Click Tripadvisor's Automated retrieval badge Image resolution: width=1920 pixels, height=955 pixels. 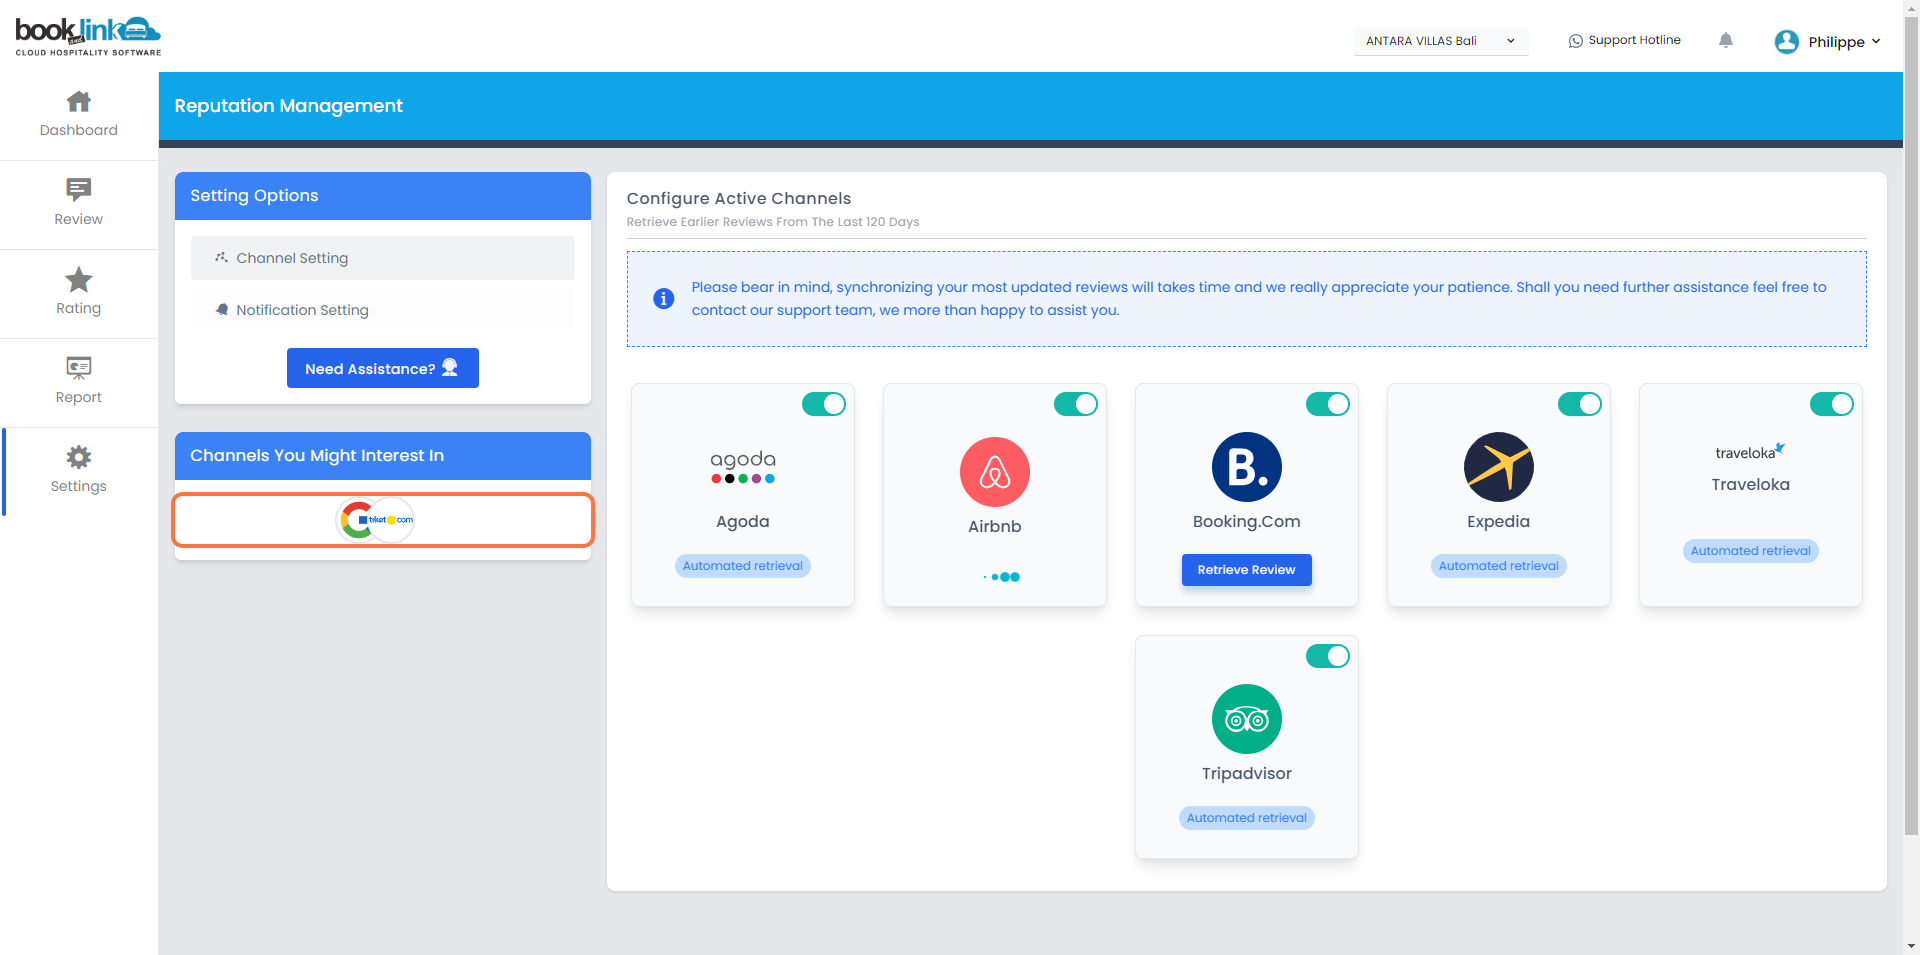(x=1247, y=818)
